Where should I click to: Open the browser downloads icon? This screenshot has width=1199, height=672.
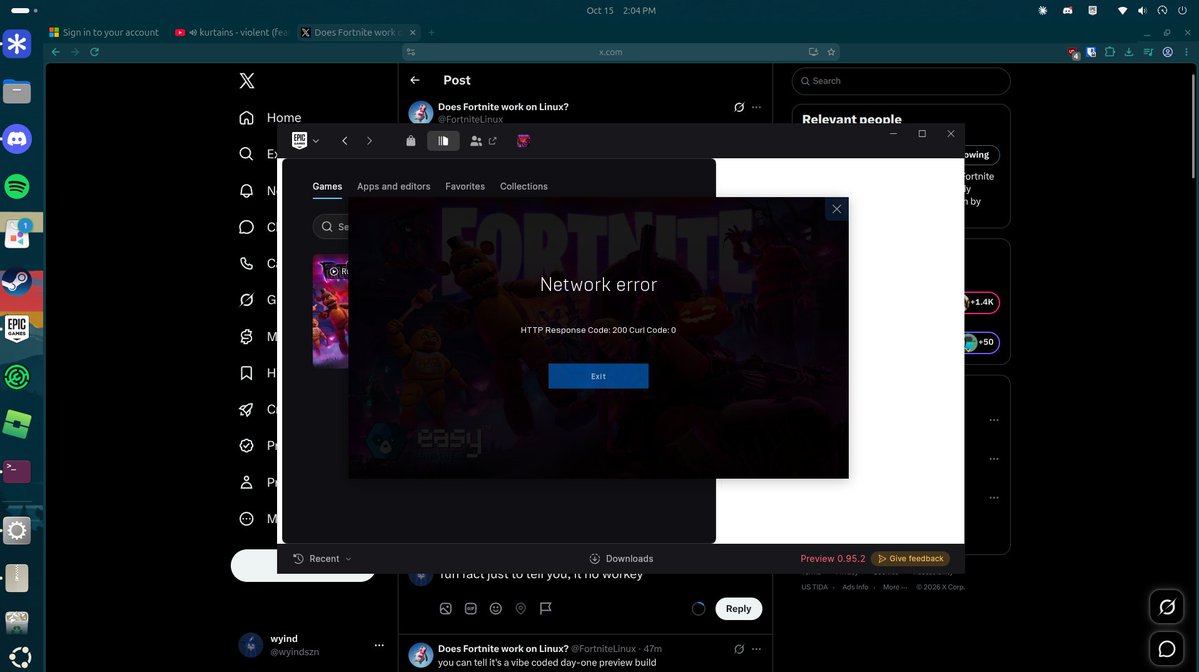click(1129, 52)
